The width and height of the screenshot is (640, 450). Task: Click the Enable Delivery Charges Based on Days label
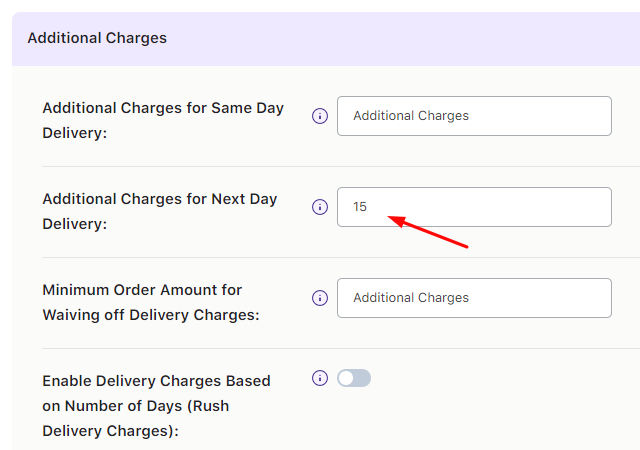(x=156, y=405)
